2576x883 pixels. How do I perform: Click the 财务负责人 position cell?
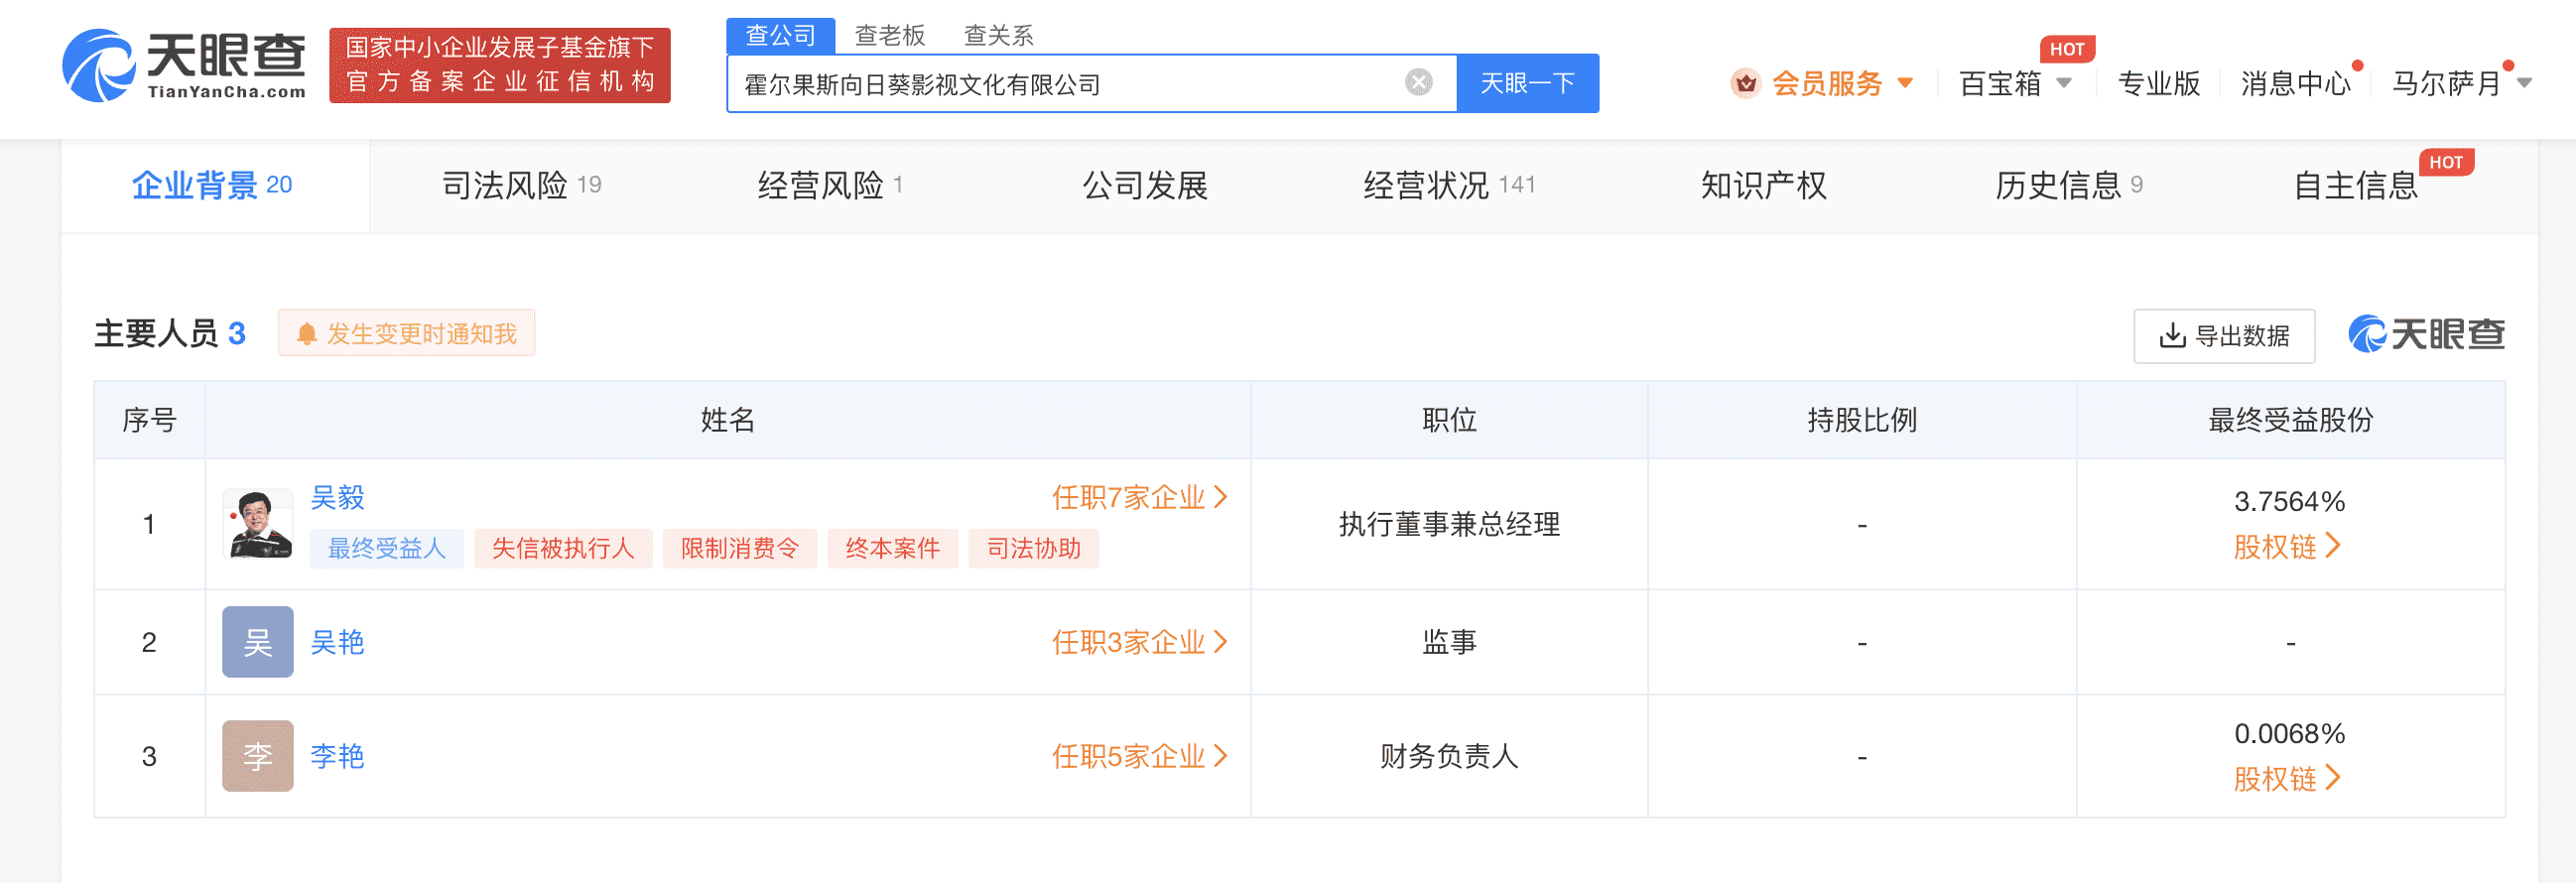[x=1449, y=756]
